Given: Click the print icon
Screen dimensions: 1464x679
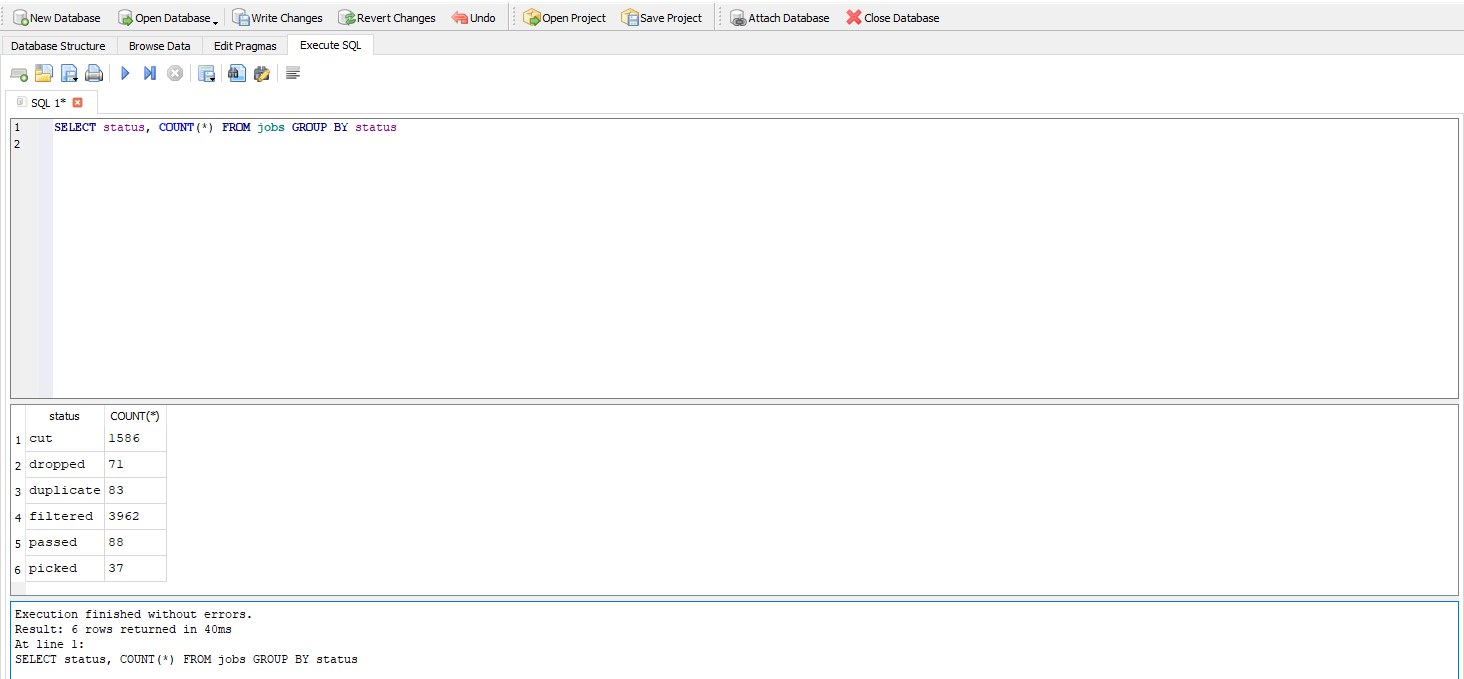Looking at the screenshot, I should click(94, 73).
